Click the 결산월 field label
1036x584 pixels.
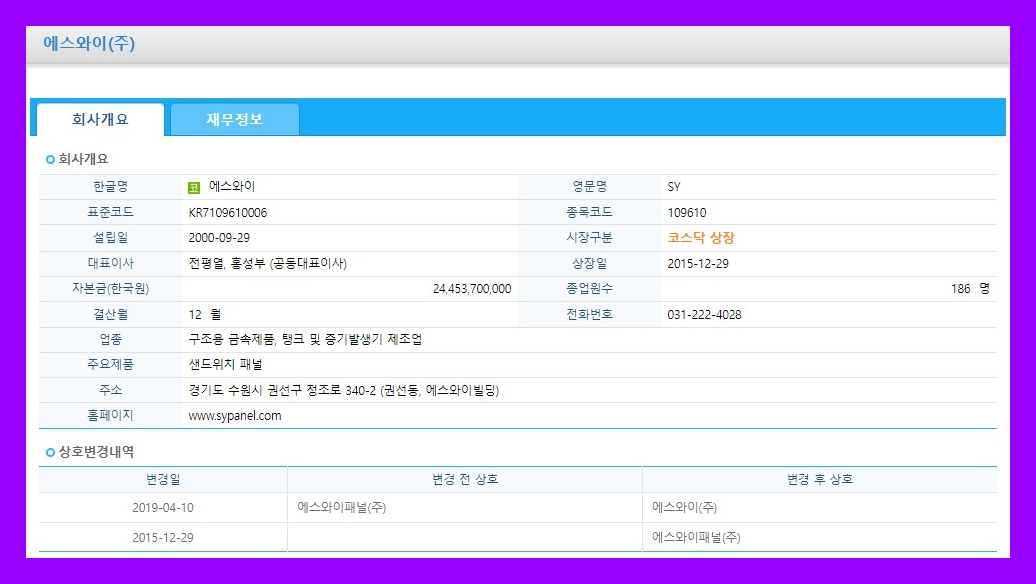click(110, 314)
